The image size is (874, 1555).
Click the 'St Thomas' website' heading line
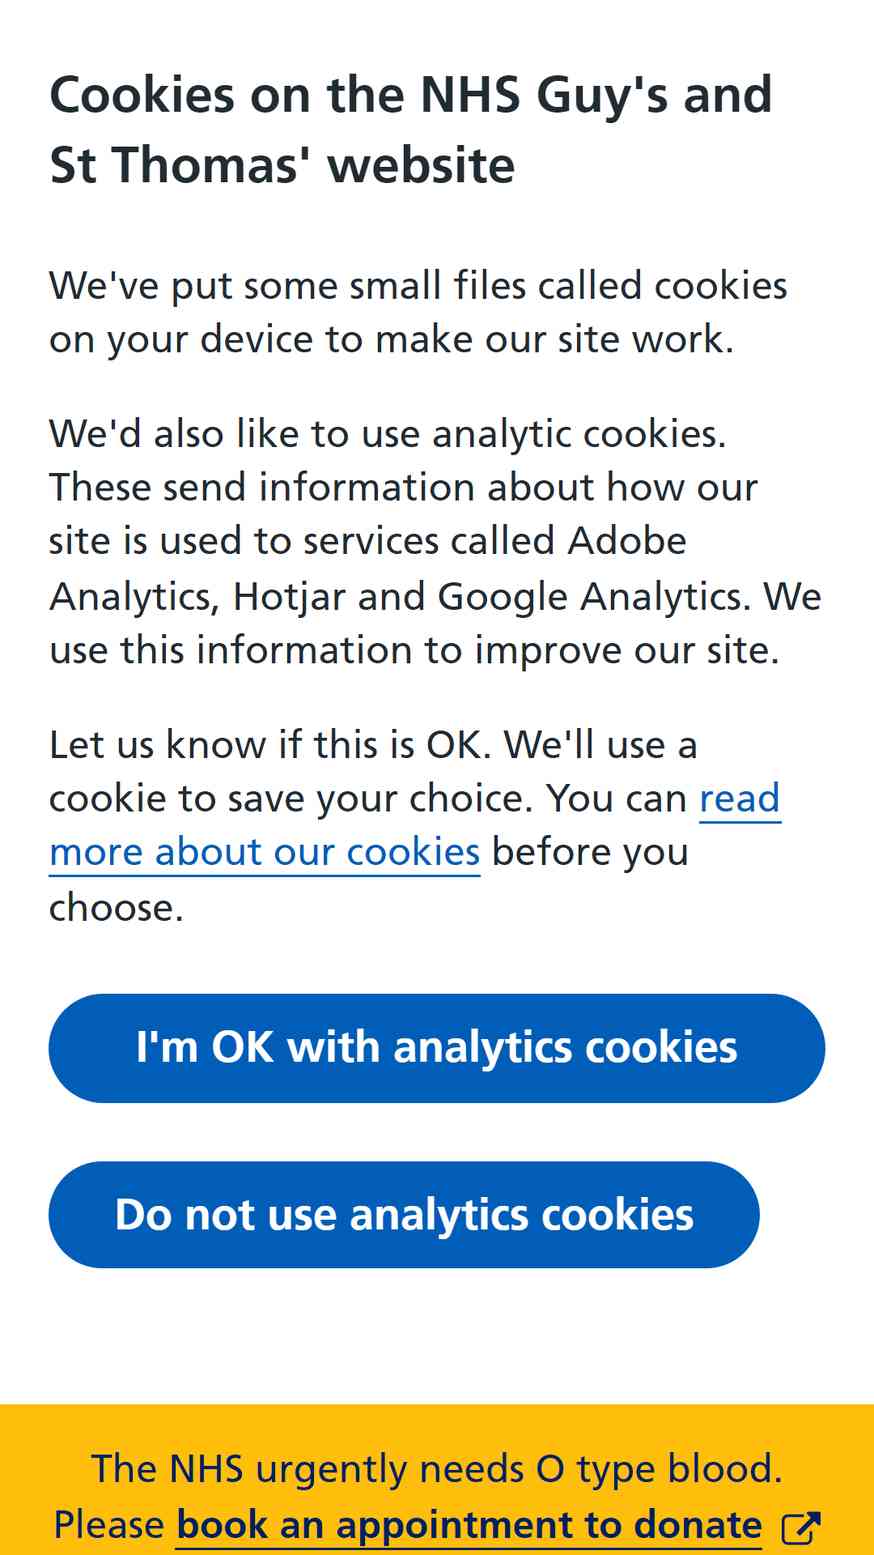tap(282, 165)
